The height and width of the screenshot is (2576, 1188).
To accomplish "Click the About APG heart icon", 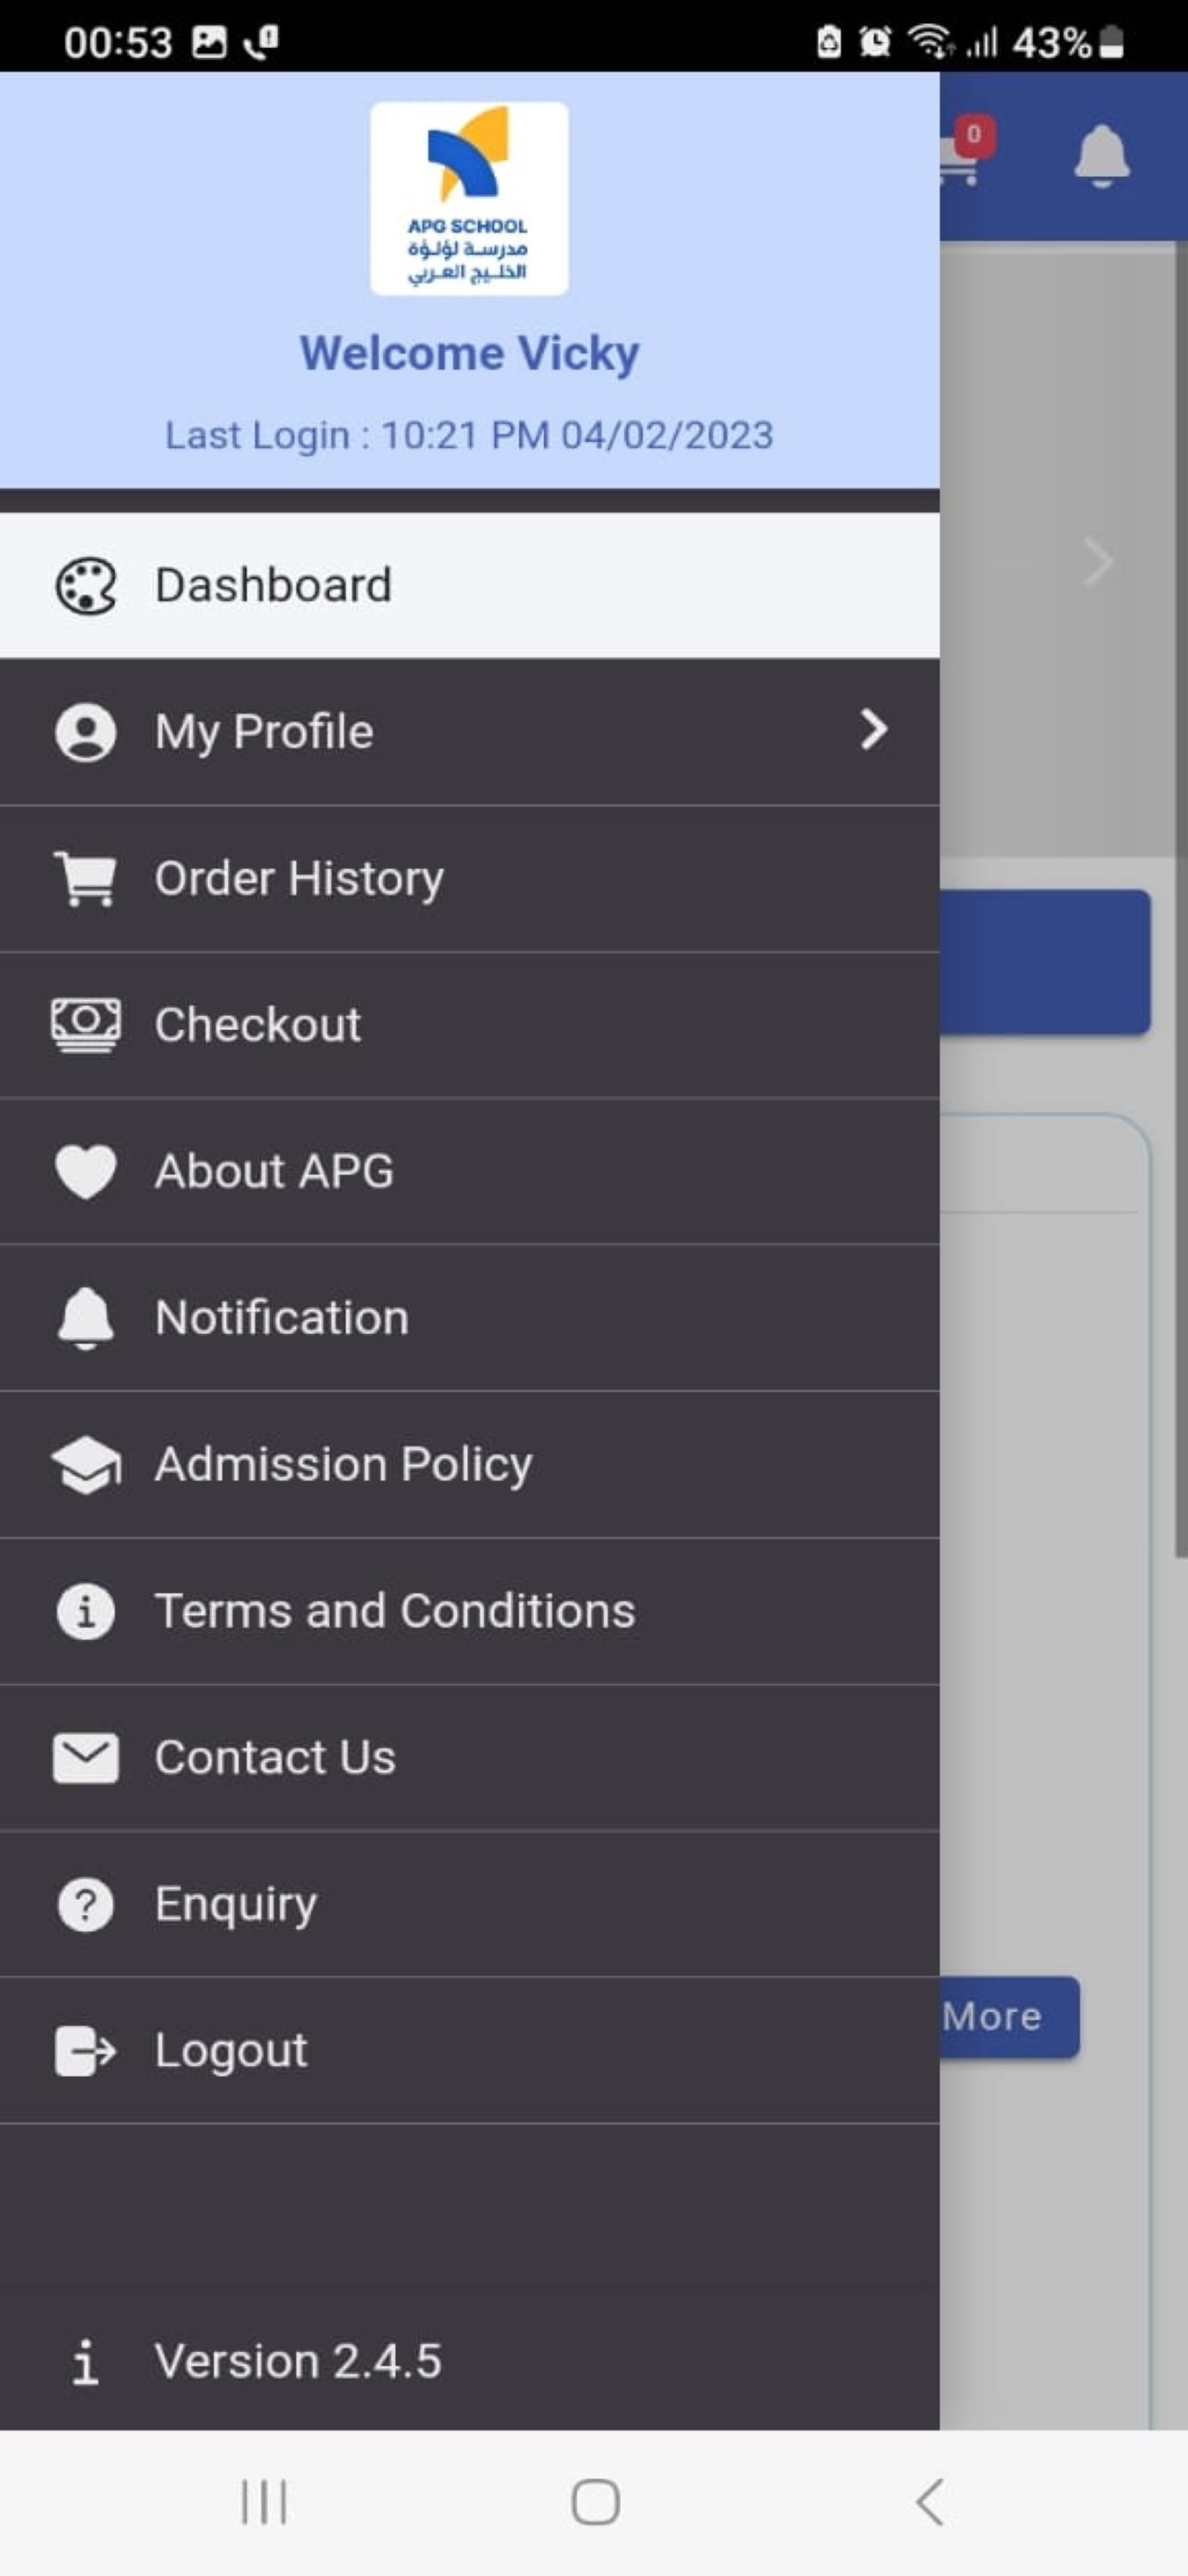I will click(x=86, y=1171).
